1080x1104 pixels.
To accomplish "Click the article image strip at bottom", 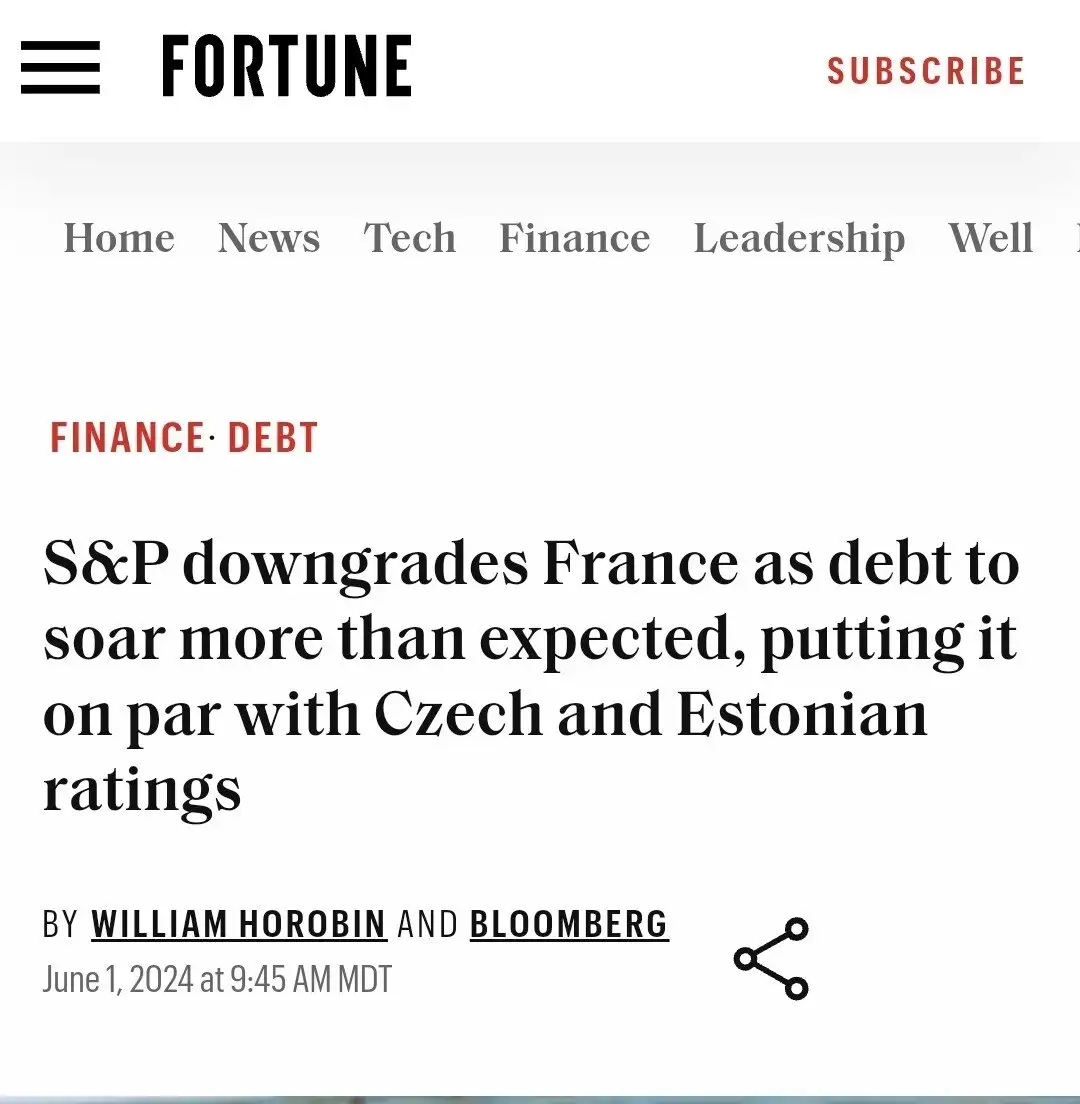I will click(x=540, y=1100).
